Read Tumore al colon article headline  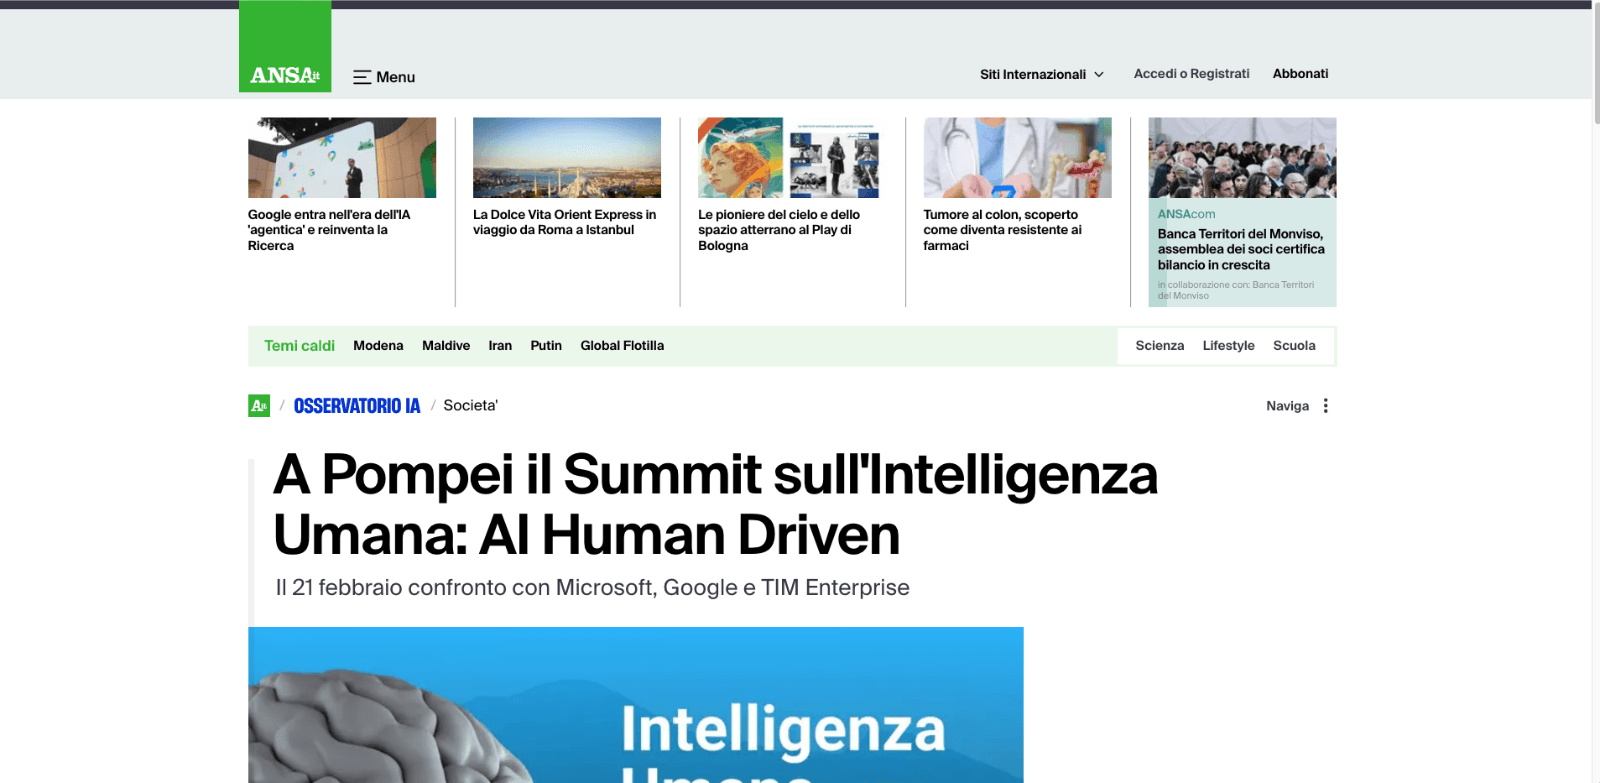1002,230
